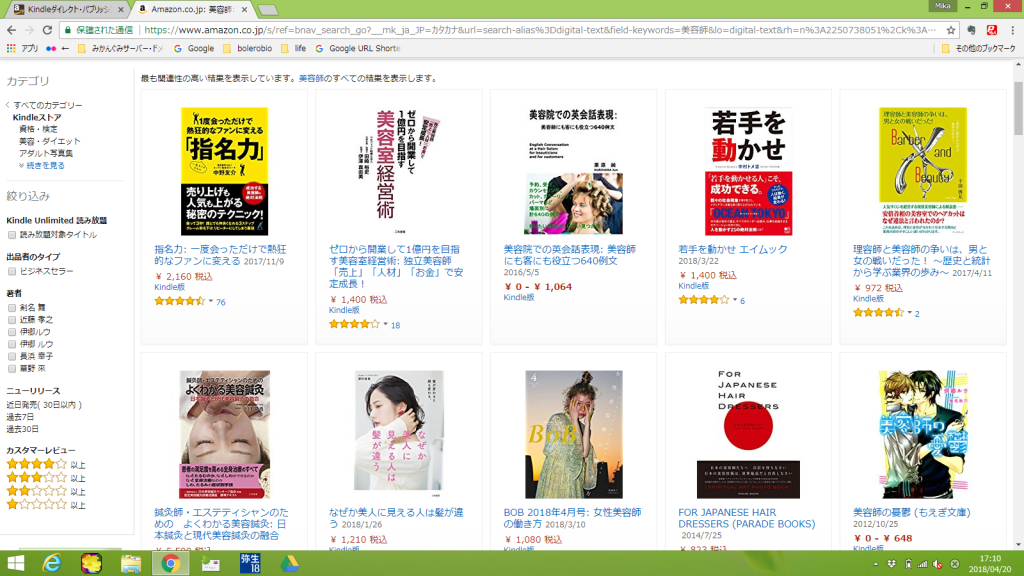The height and width of the screenshot is (576, 1024).
Task: Open the bolerobio bookmark folder
Action: click(248, 48)
